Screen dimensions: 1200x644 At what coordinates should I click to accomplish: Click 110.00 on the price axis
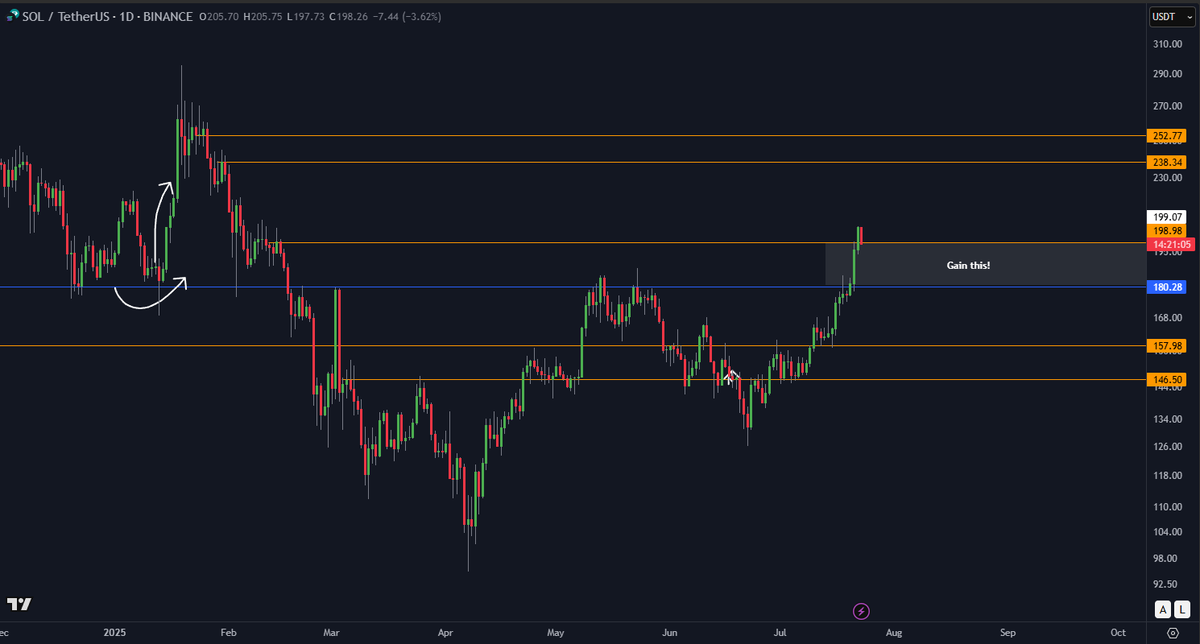(x=1167, y=507)
